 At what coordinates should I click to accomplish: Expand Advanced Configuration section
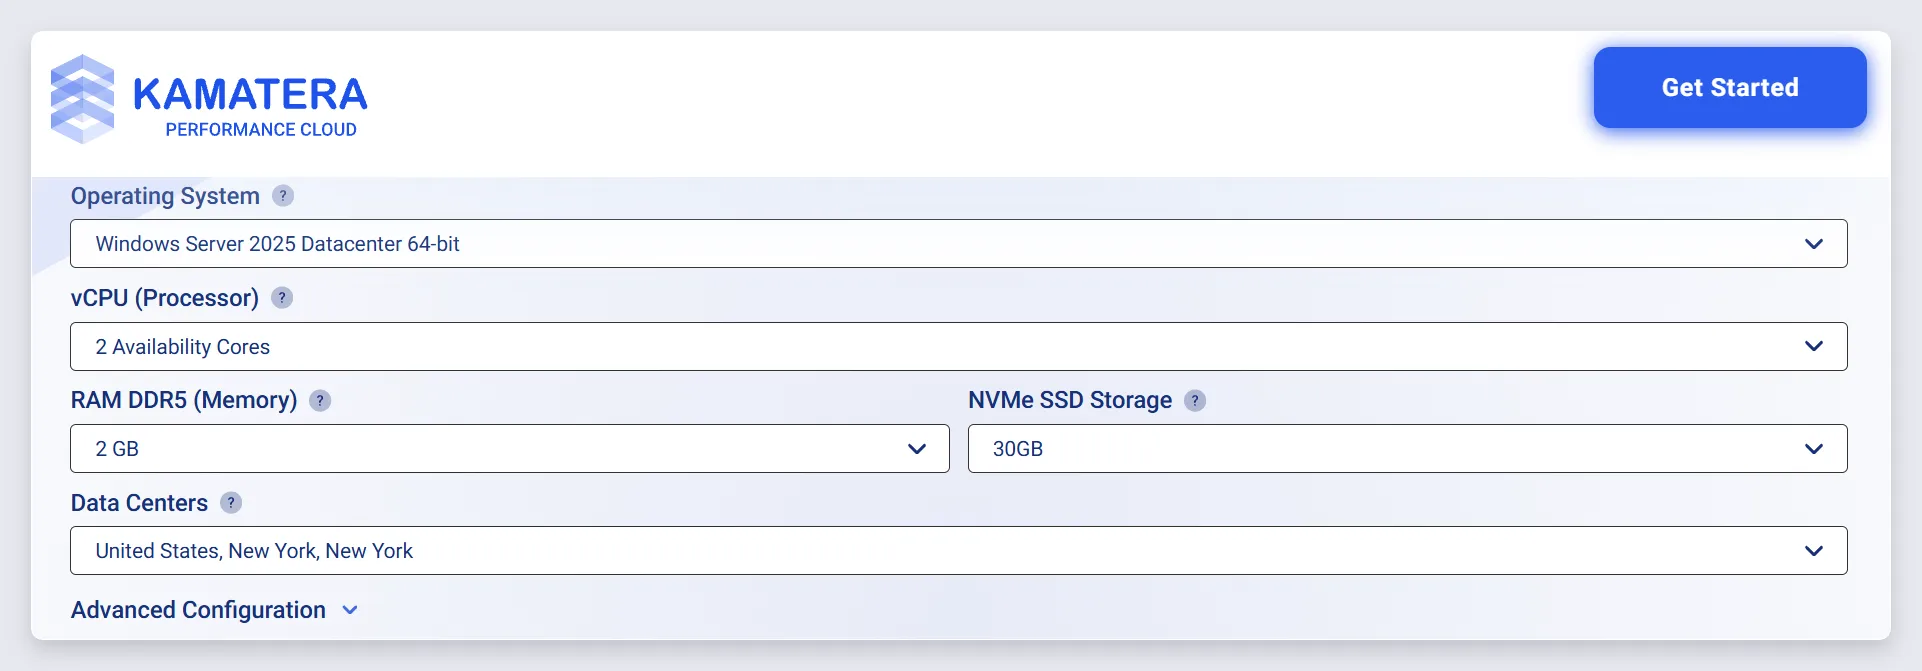[x=215, y=610]
